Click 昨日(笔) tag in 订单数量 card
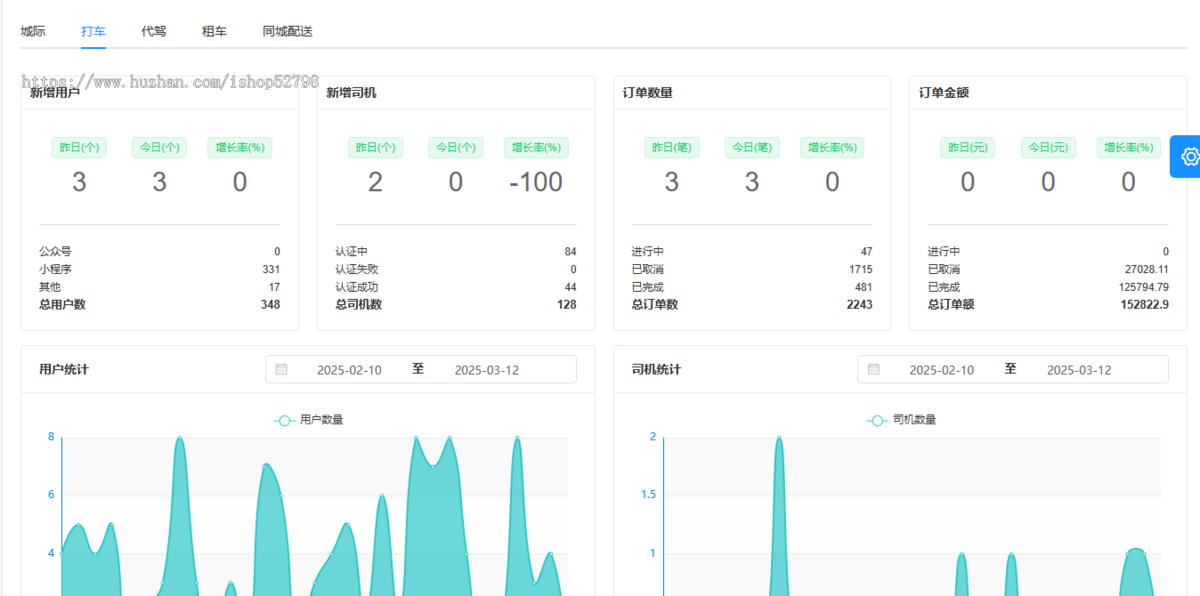 [672, 148]
